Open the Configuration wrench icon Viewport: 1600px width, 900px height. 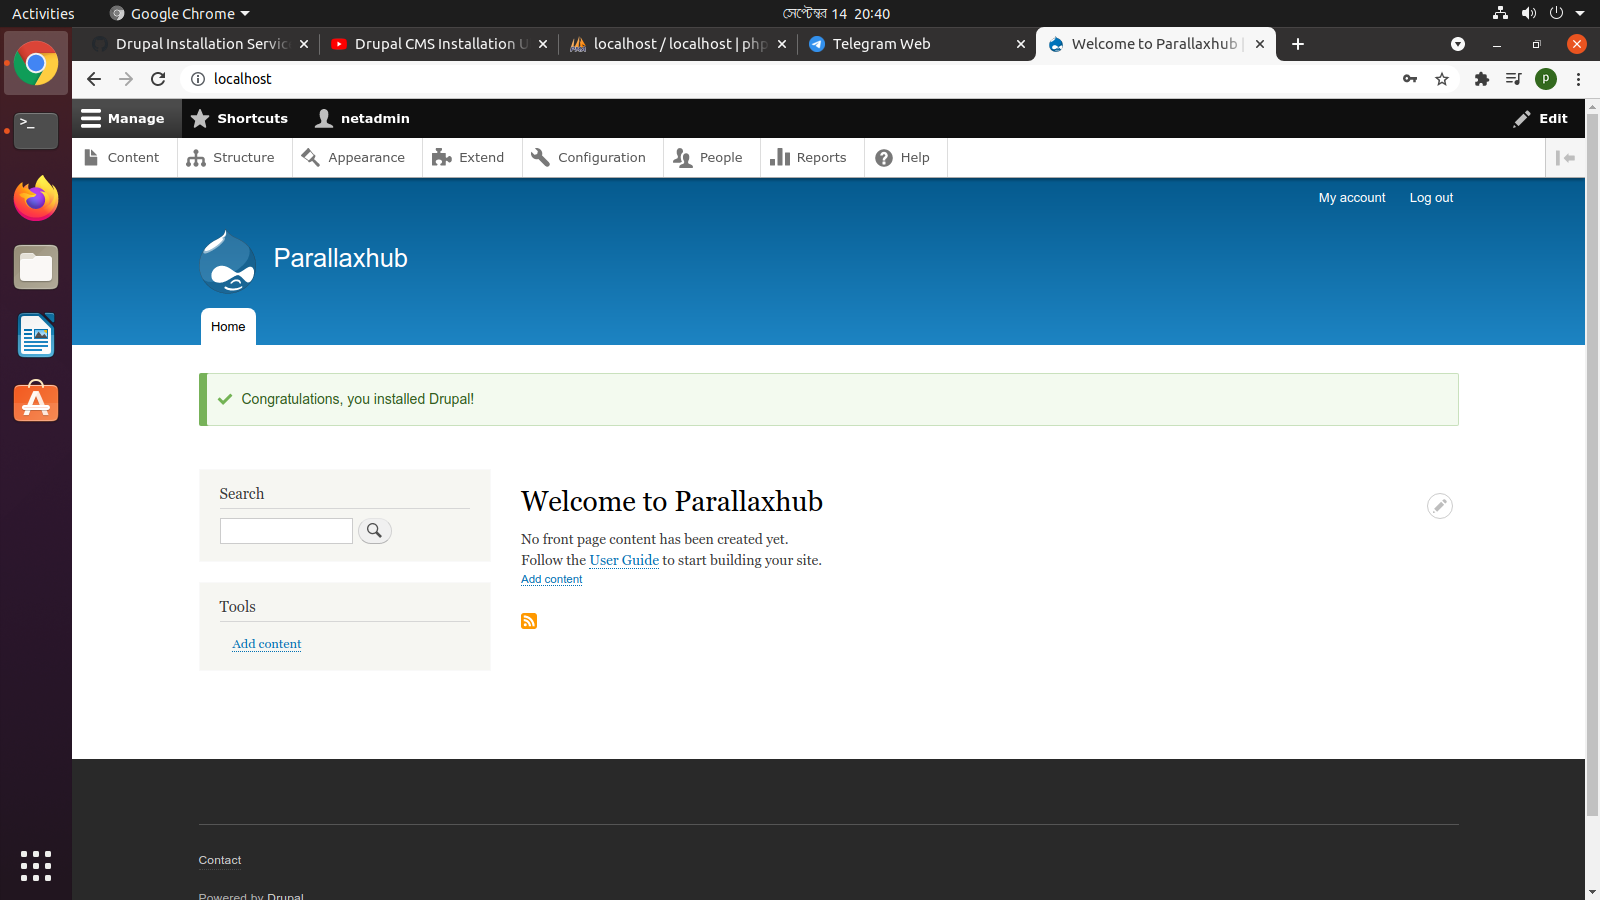point(539,157)
